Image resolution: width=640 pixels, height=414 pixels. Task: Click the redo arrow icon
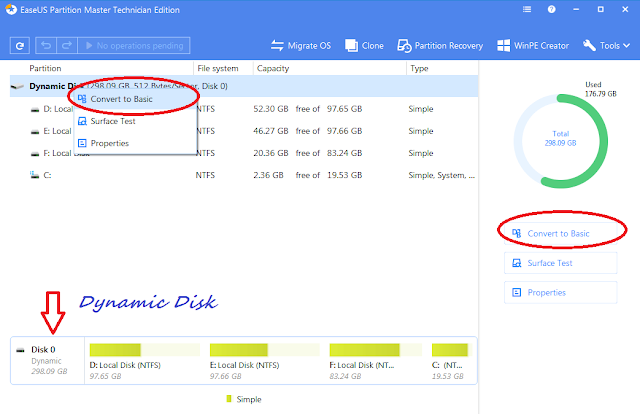[x=67, y=45]
